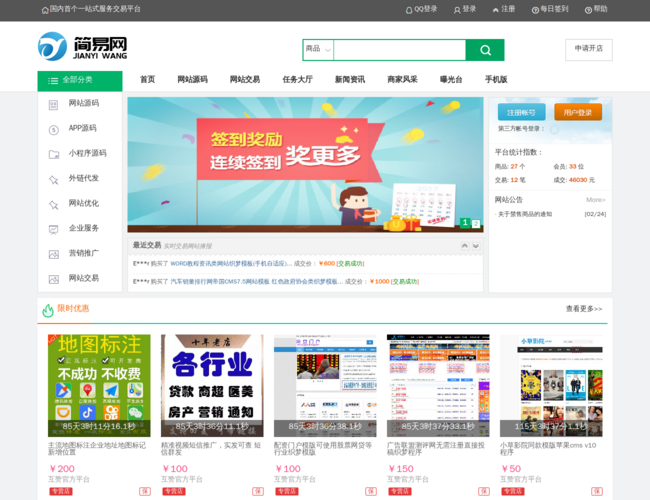Open the 精准视频短信推广 product title

211,449
